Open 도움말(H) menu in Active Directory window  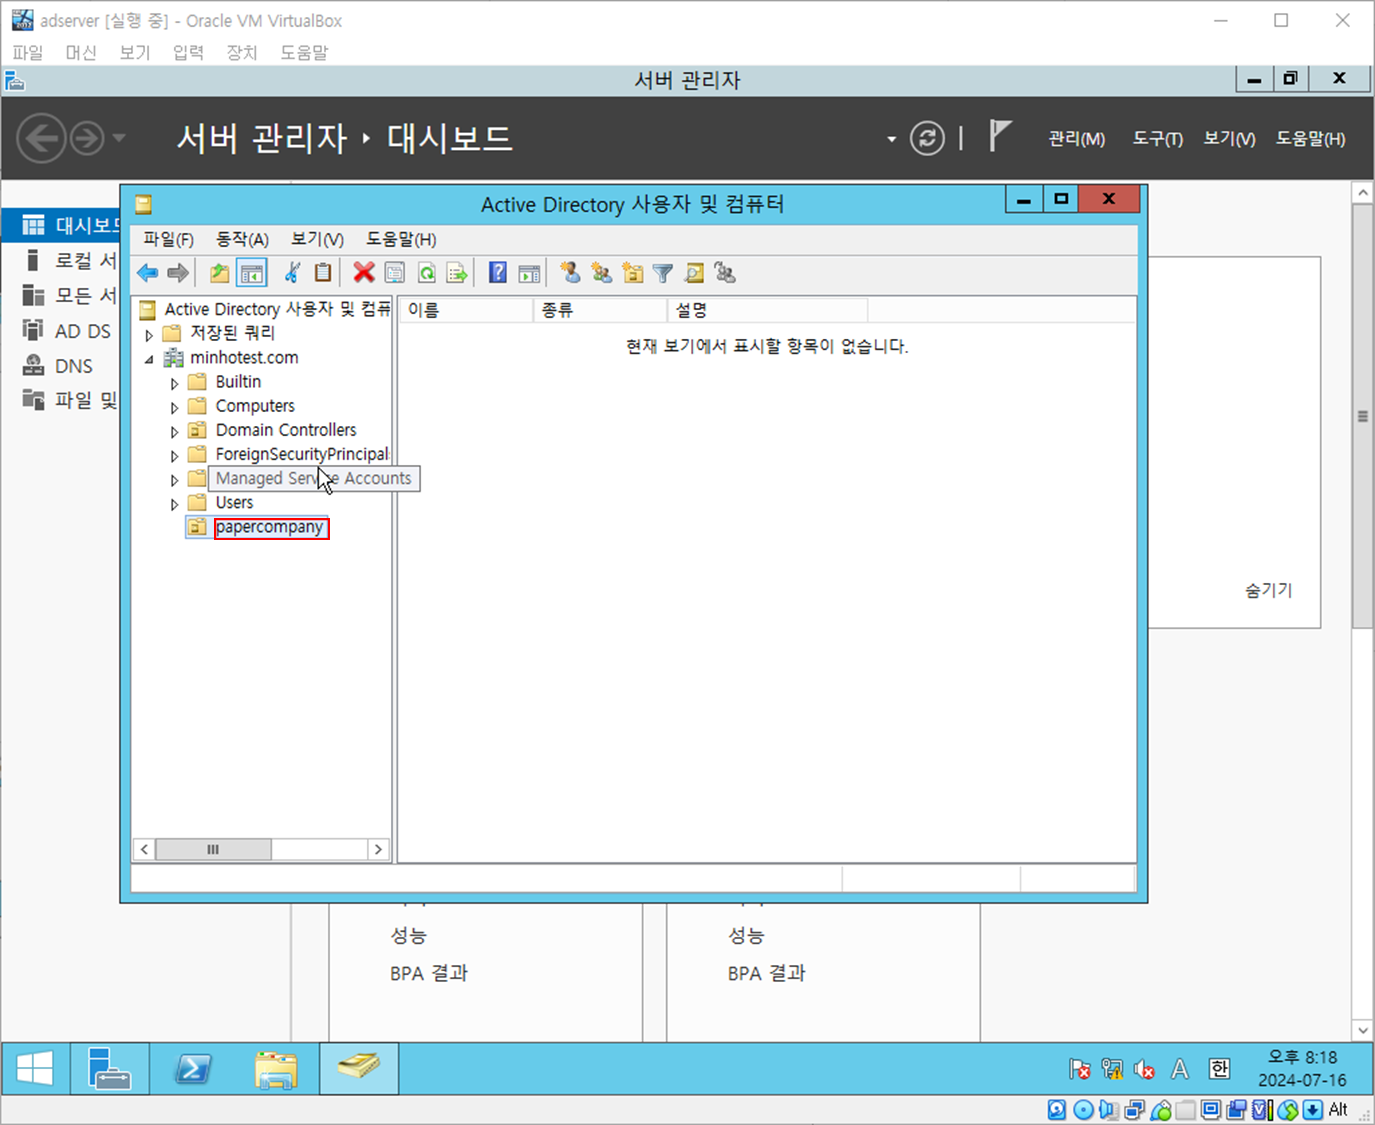[x=401, y=239]
